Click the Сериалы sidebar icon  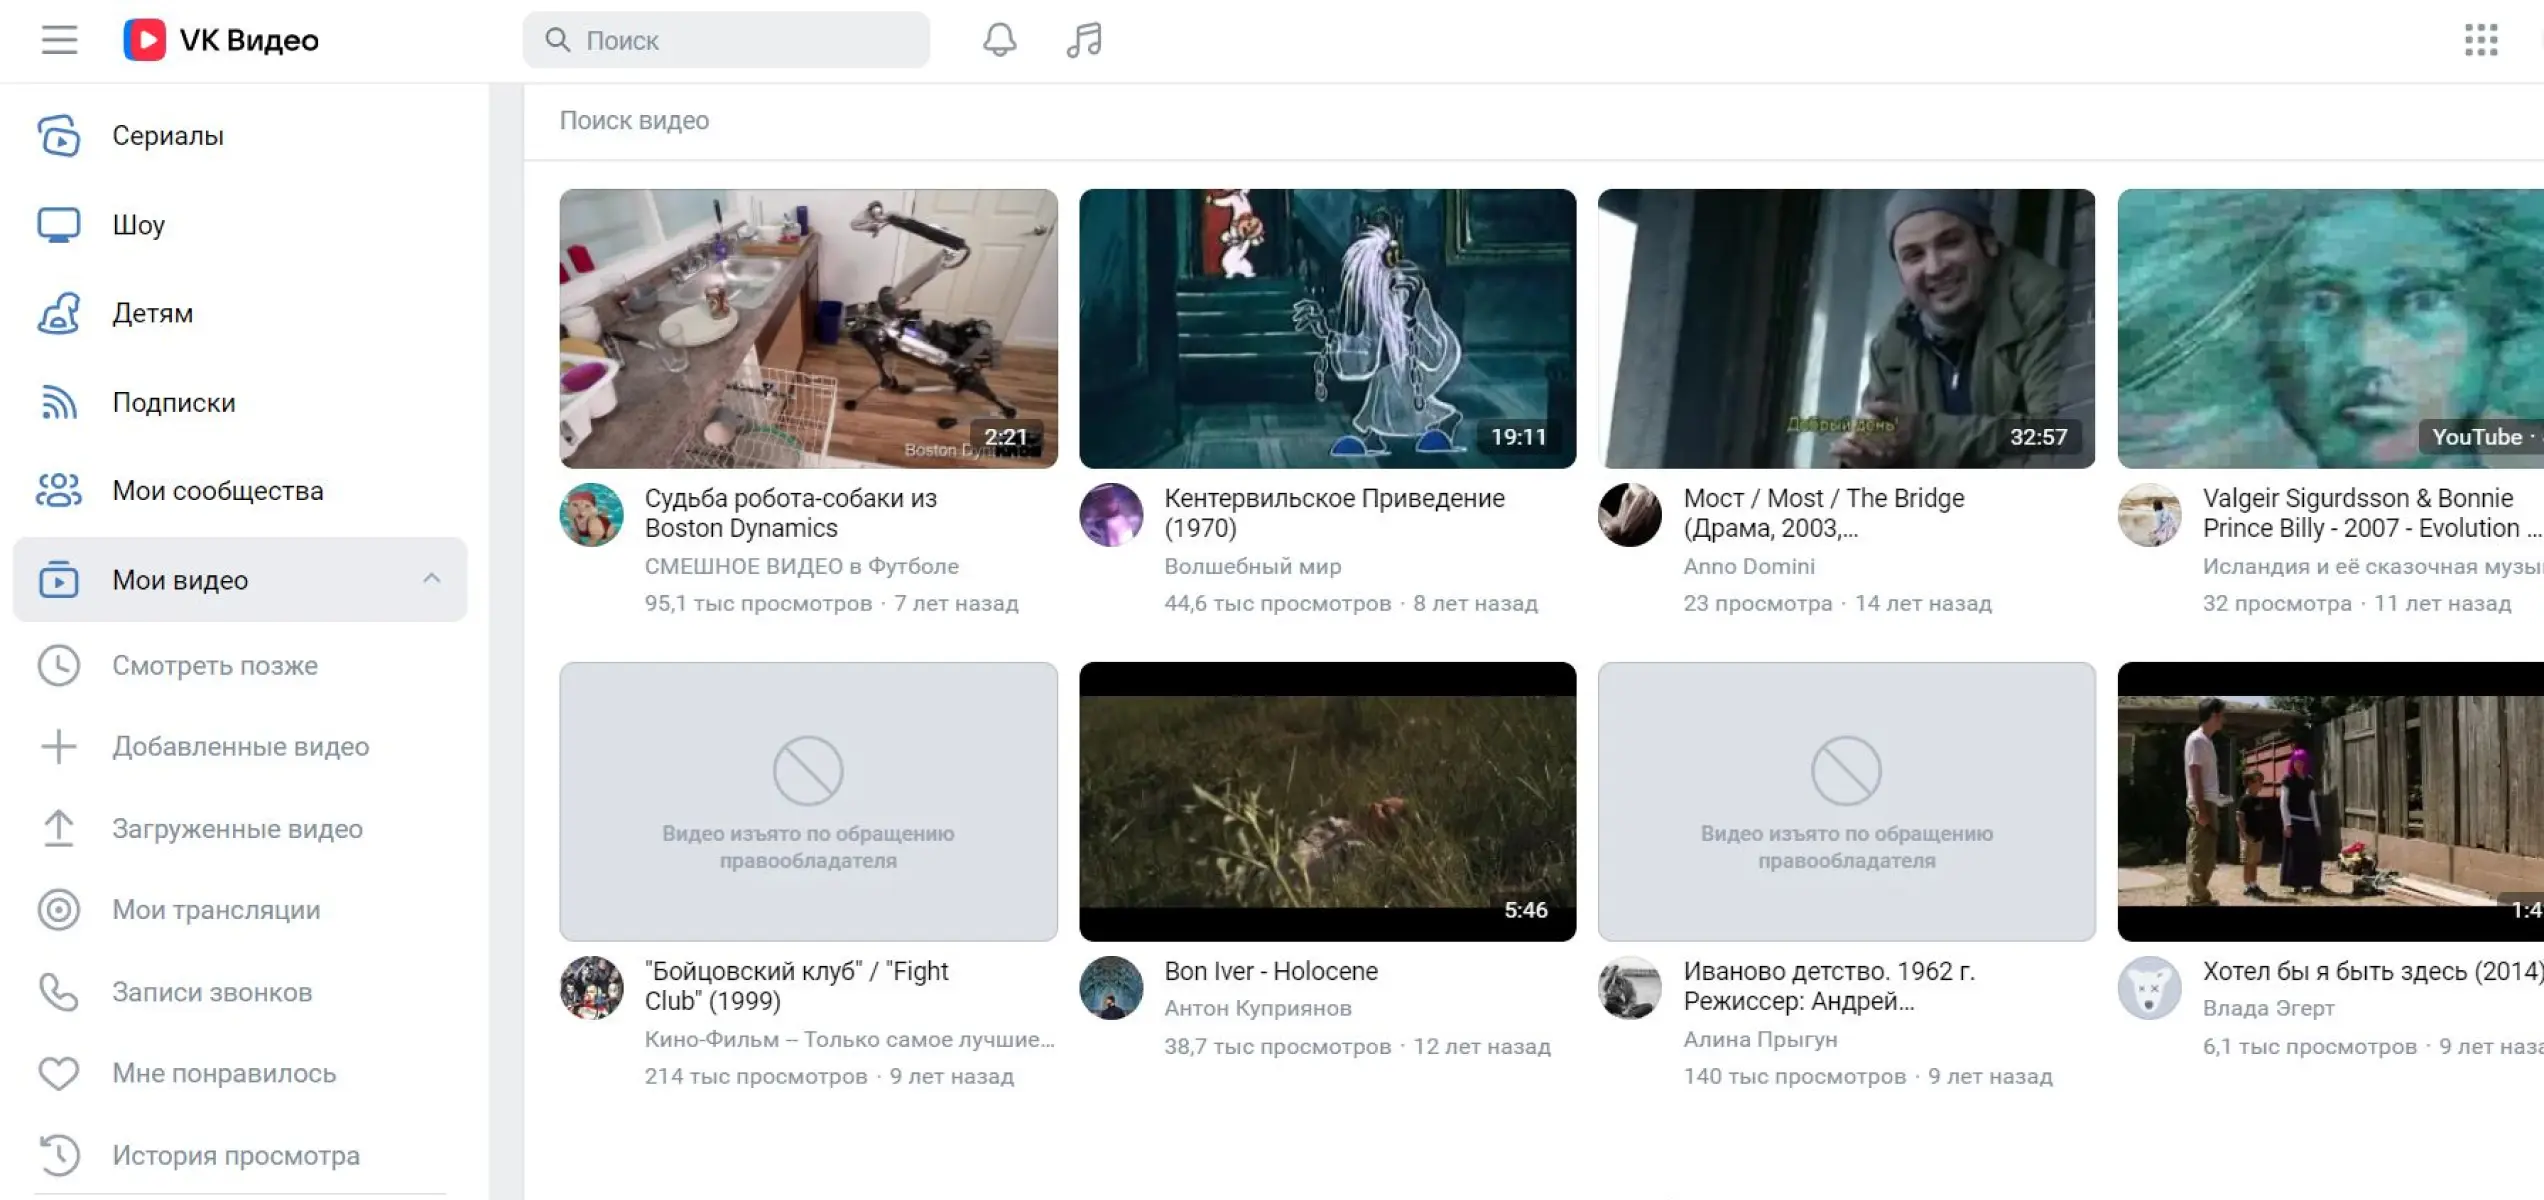[x=59, y=136]
